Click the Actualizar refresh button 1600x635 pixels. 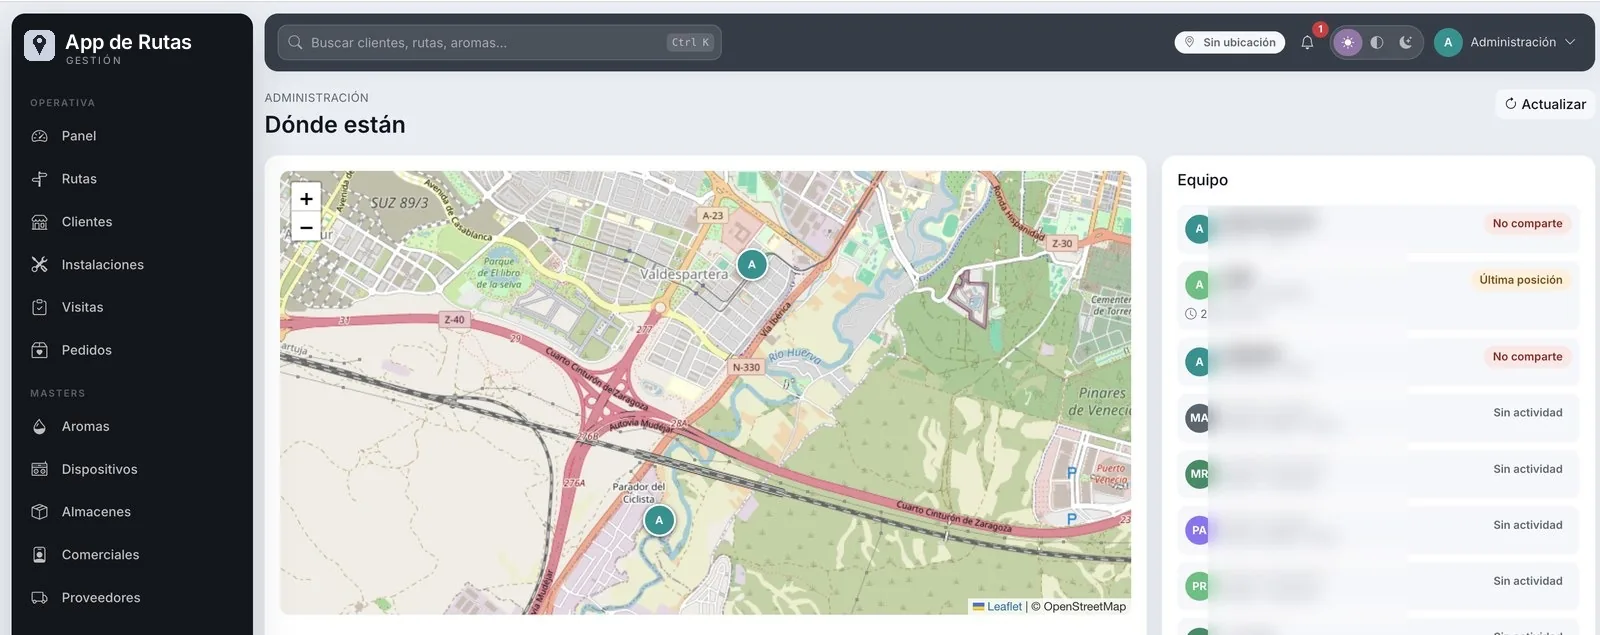[1545, 104]
